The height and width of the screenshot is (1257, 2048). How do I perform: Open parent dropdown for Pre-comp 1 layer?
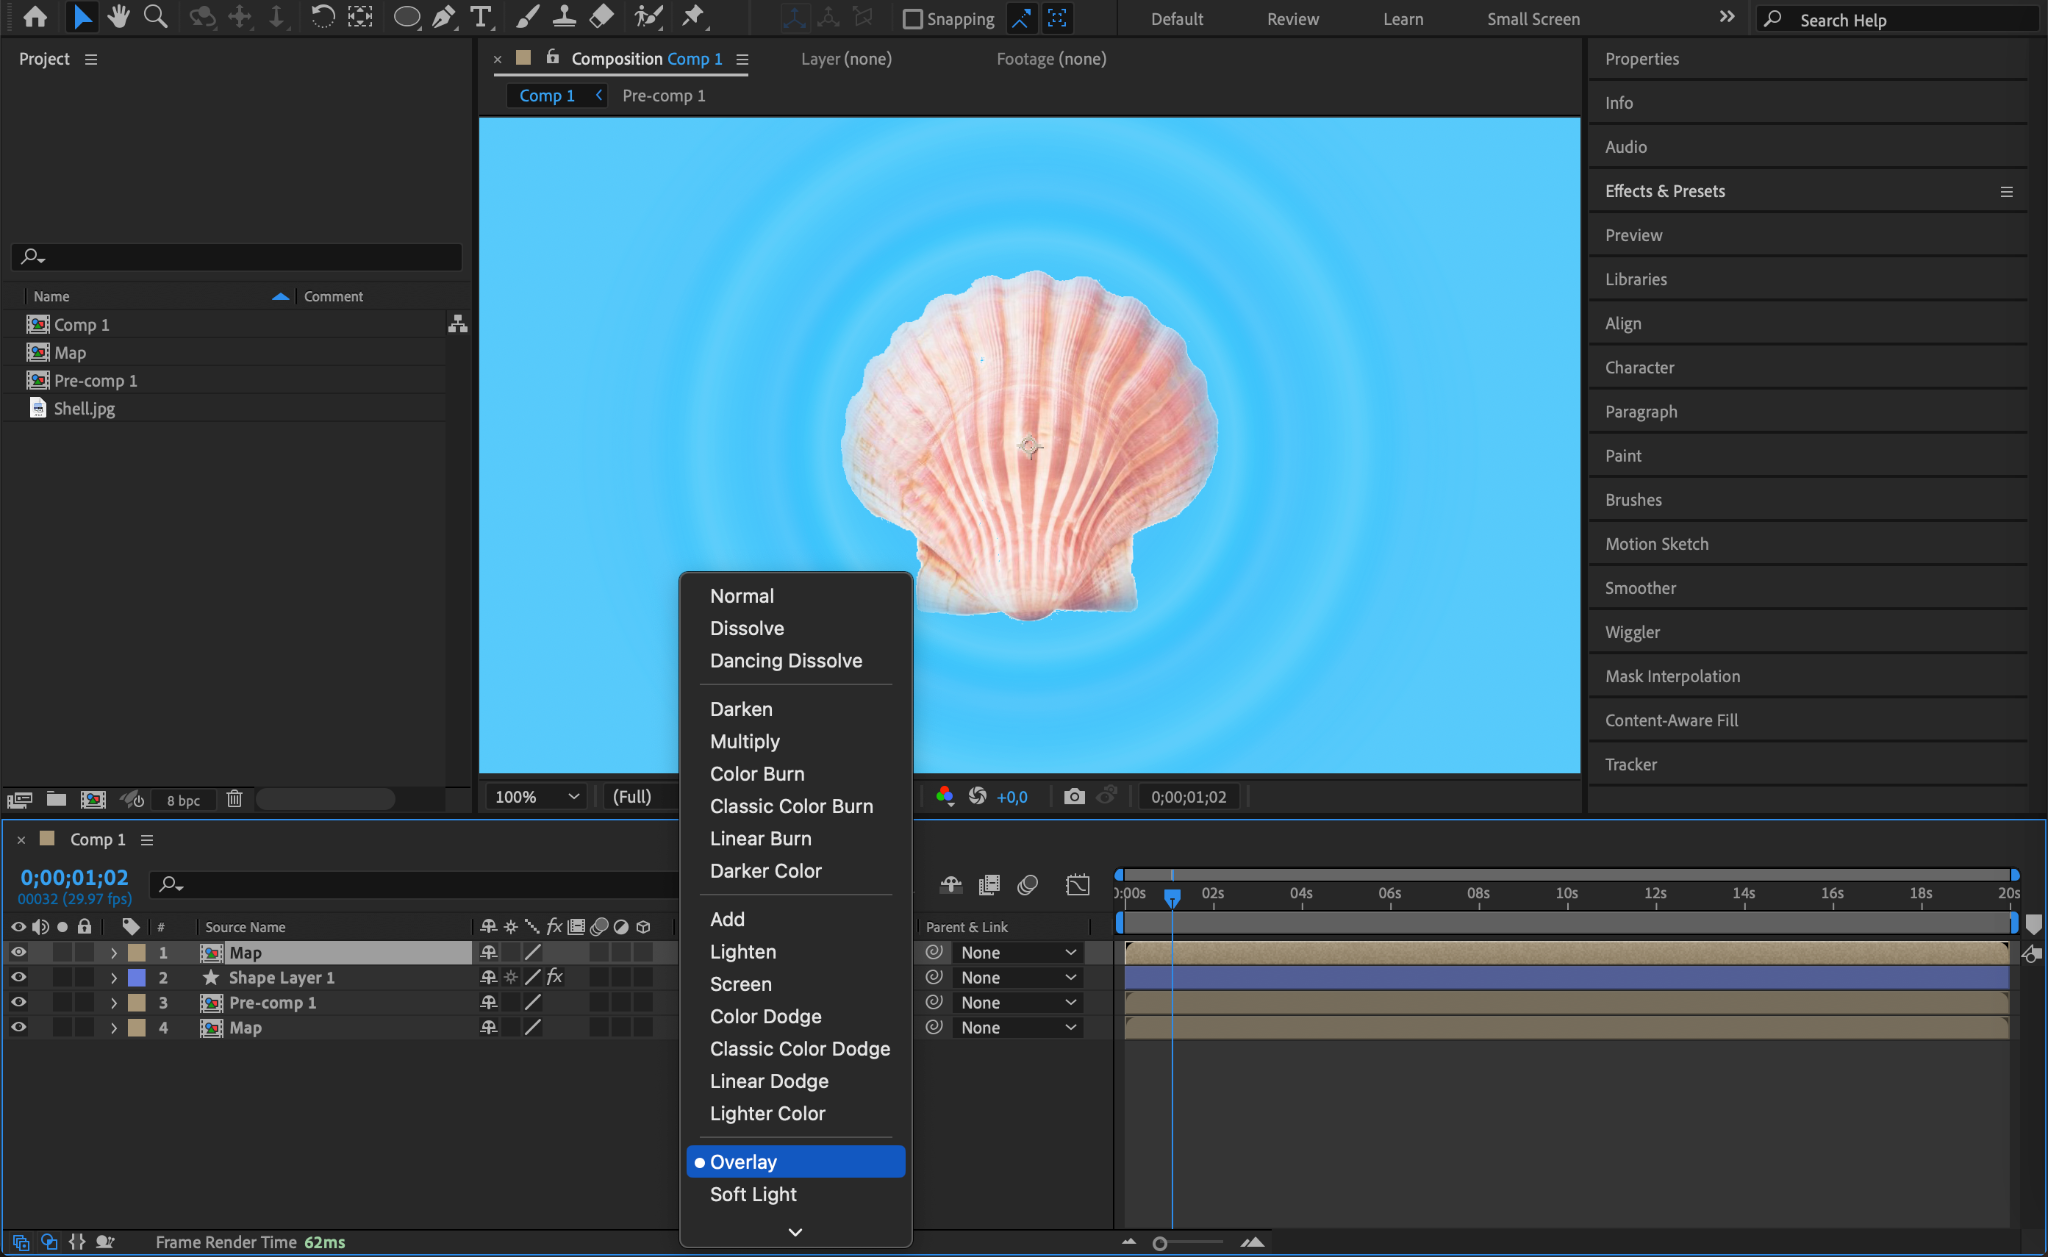[x=1018, y=1003]
